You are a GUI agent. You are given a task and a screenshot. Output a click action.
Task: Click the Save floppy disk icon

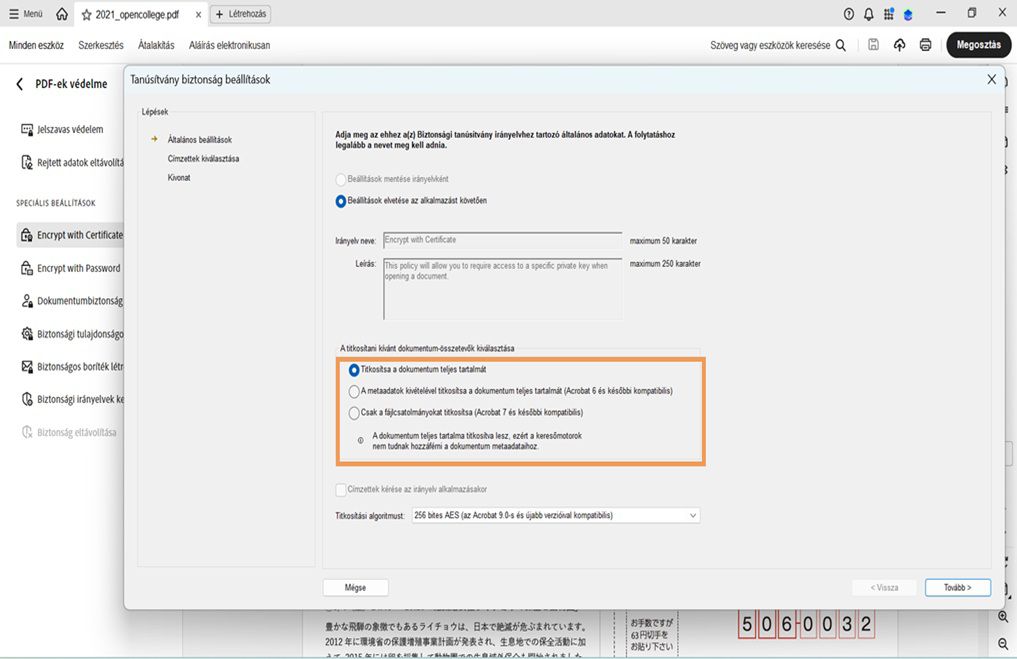click(x=873, y=45)
